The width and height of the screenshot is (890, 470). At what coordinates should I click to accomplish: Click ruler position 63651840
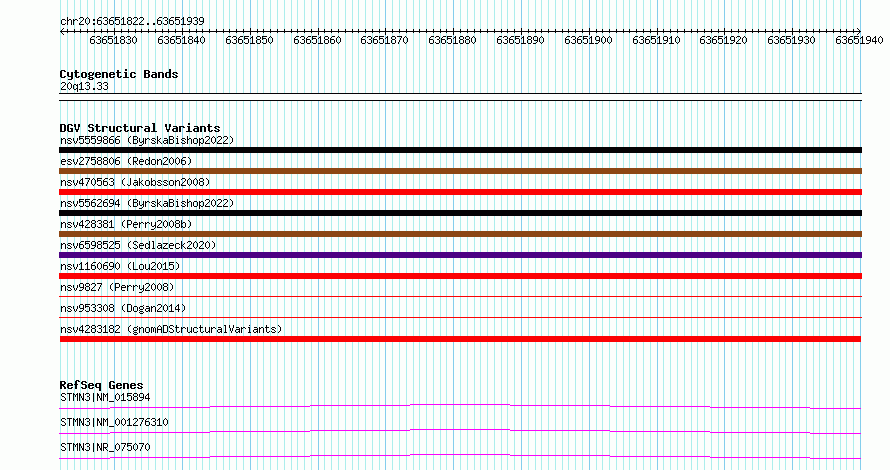coord(182,40)
